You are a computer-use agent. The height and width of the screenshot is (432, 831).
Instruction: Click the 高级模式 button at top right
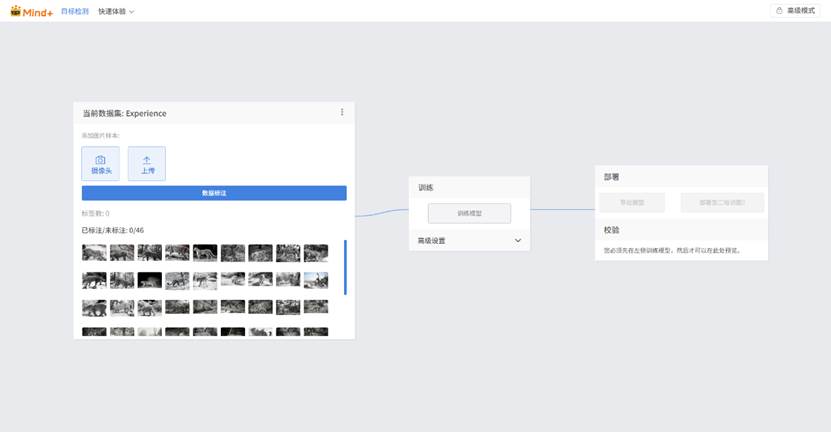point(795,11)
